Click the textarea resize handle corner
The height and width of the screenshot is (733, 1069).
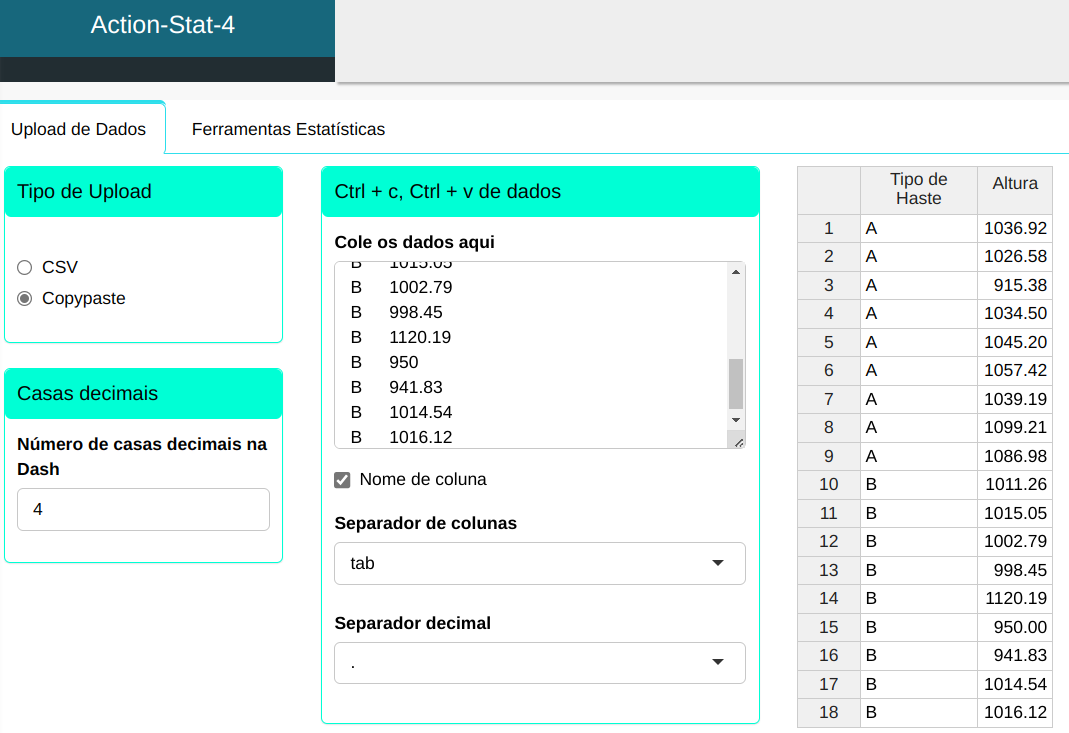point(738,441)
